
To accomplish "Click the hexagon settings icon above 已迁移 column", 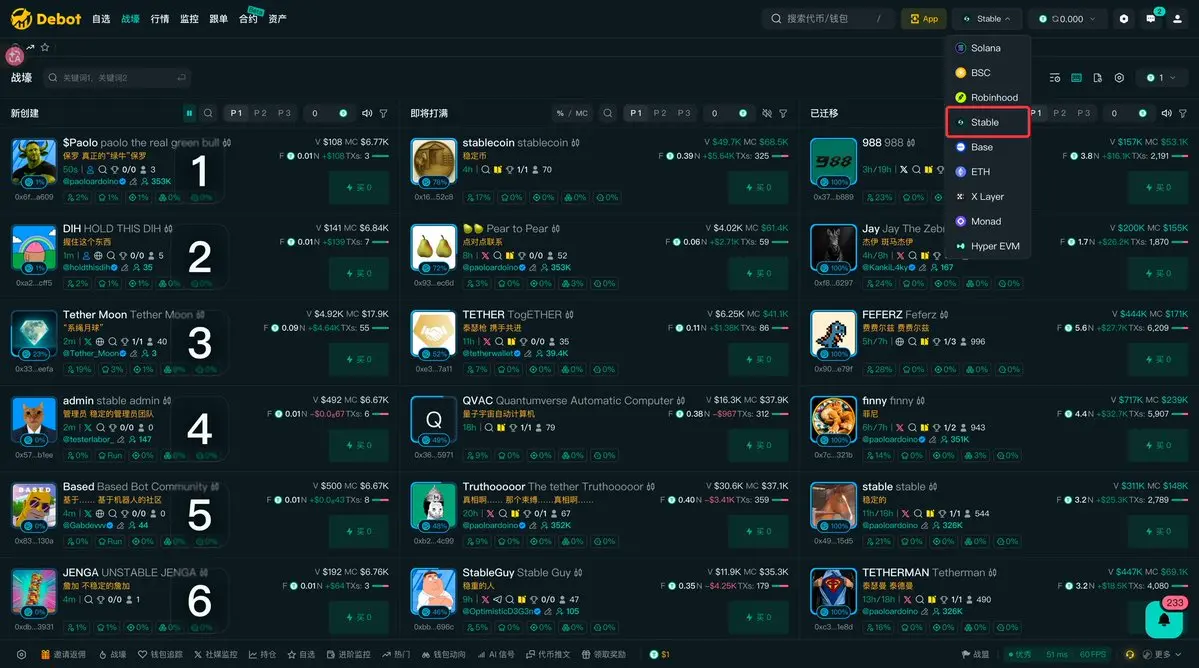I will tap(1119, 78).
